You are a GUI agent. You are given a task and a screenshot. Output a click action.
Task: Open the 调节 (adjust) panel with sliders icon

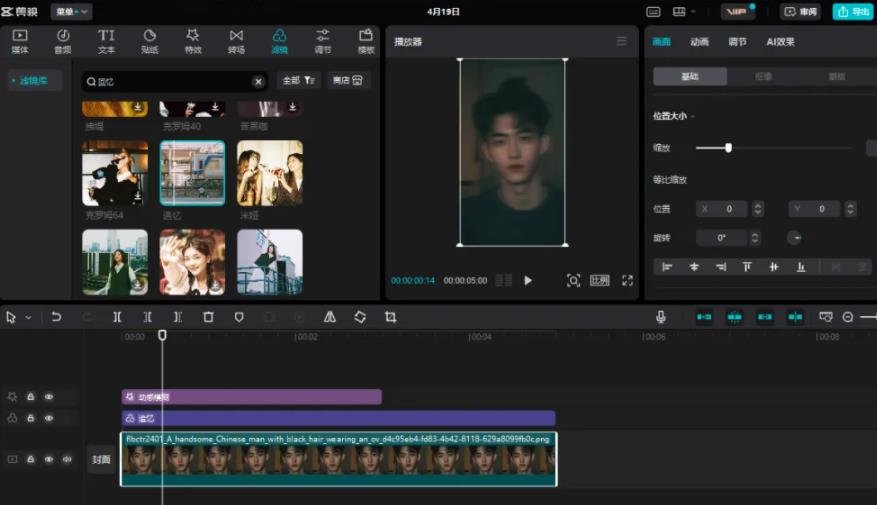323,41
